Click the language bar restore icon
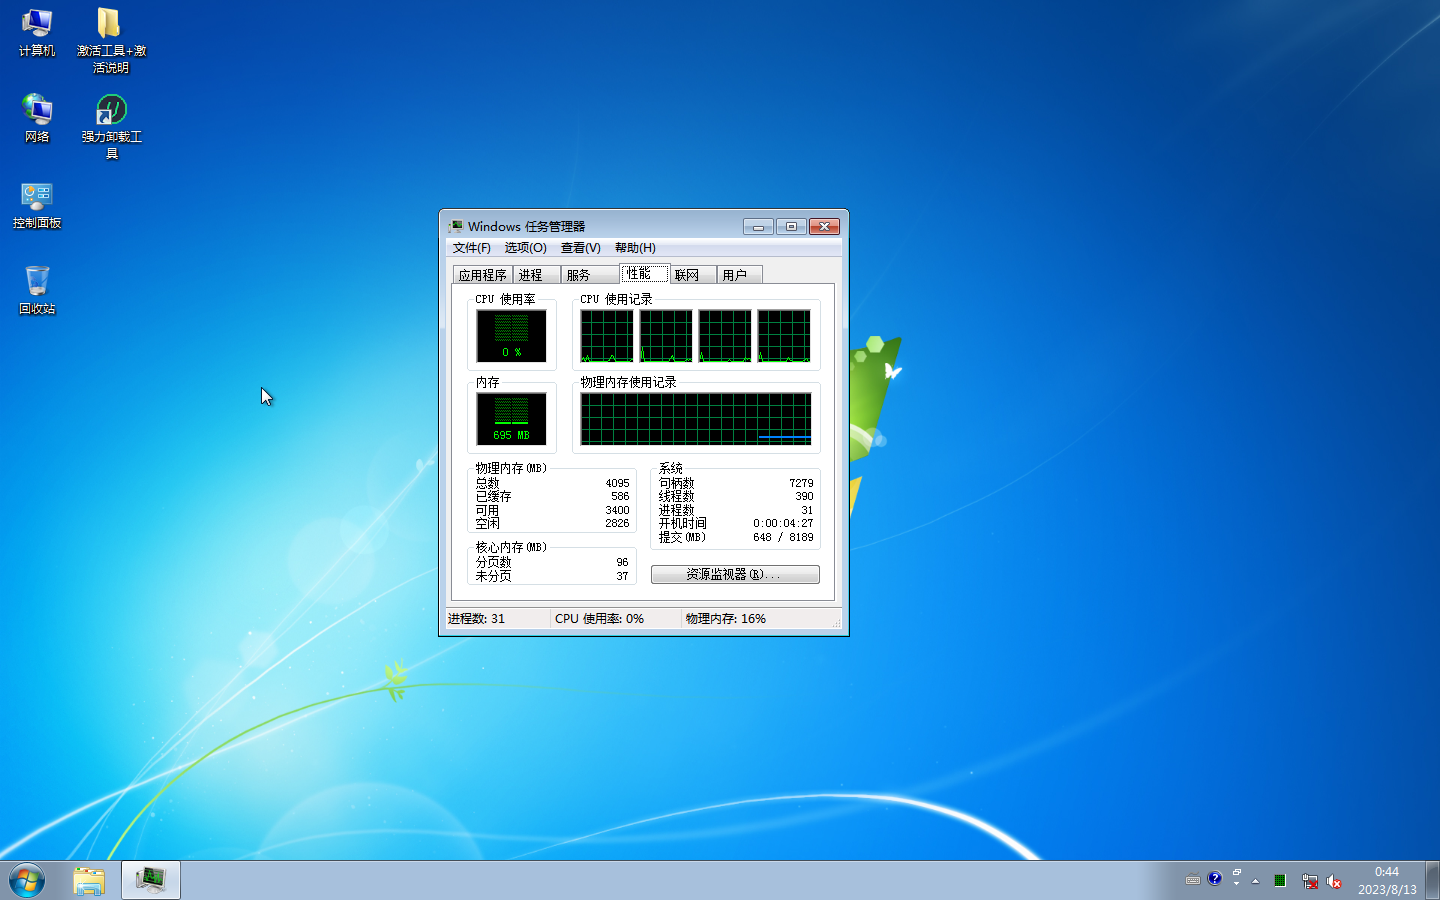This screenshot has height=900, width=1440. click(1237, 873)
